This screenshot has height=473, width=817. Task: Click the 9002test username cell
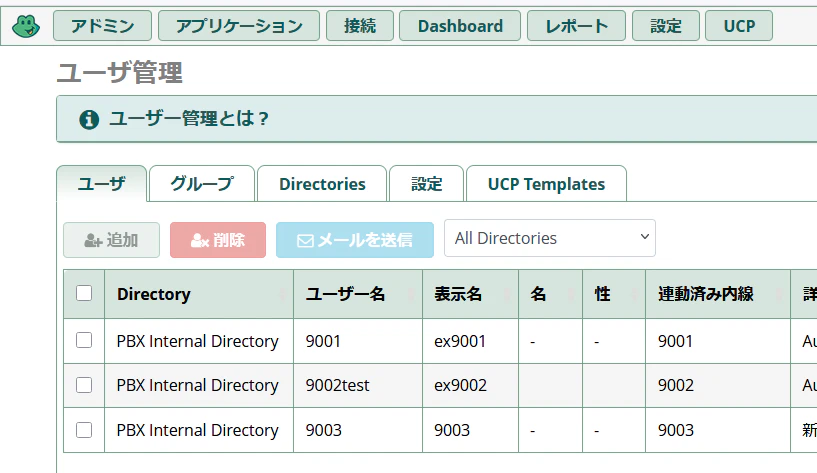(x=358, y=385)
